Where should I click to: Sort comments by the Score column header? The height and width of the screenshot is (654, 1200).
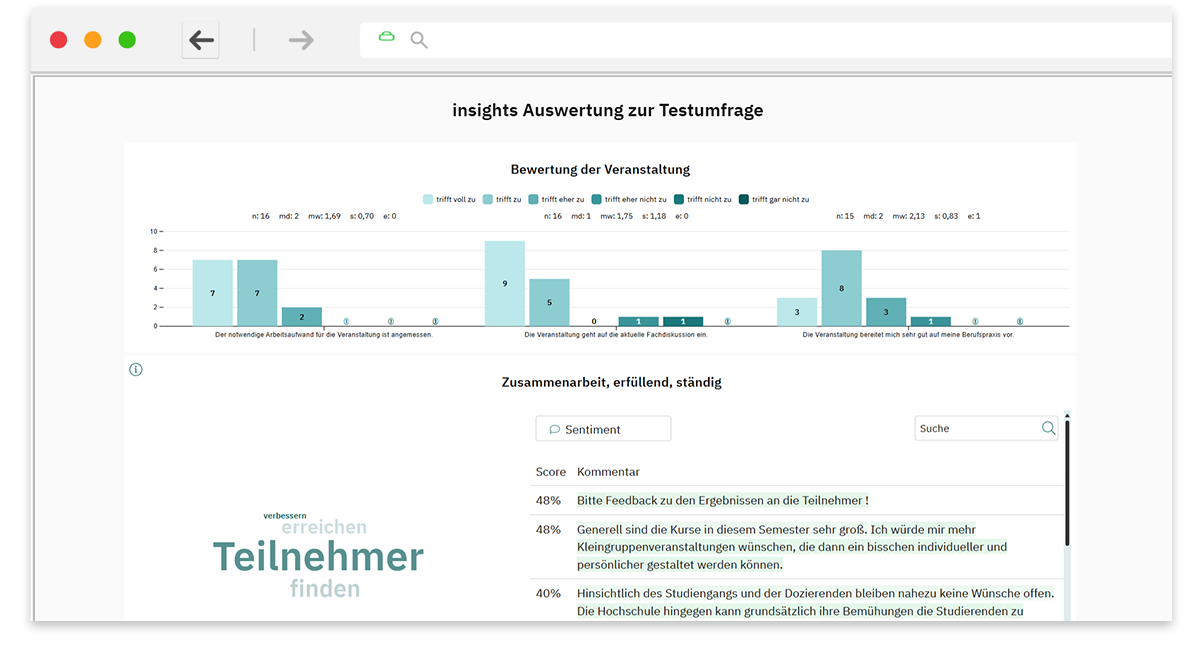click(550, 472)
